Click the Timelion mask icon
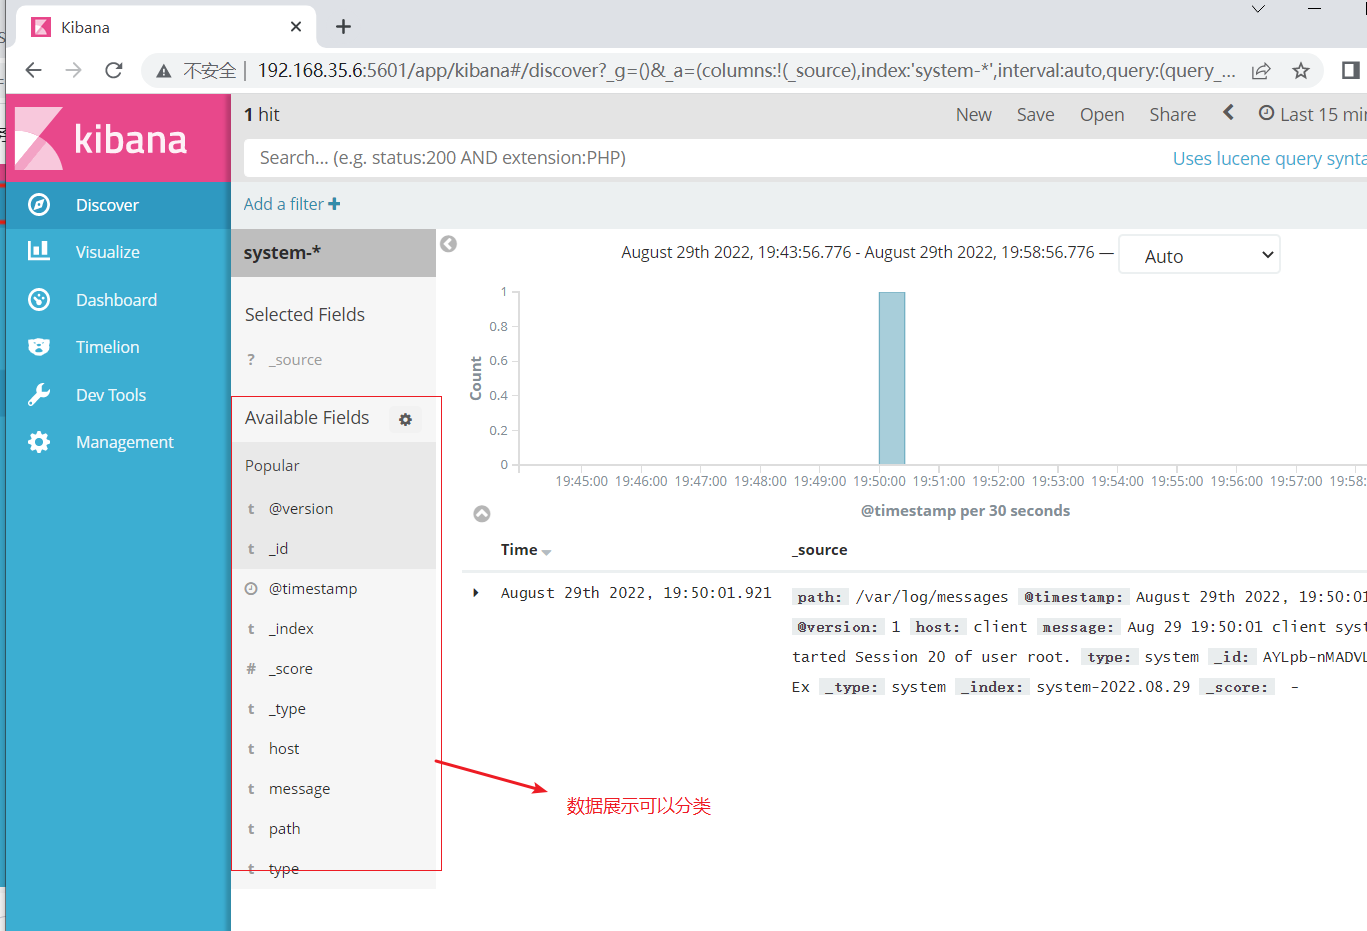Image resolution: width=1367 pixels, height=931 pixels. coord(39,347)
